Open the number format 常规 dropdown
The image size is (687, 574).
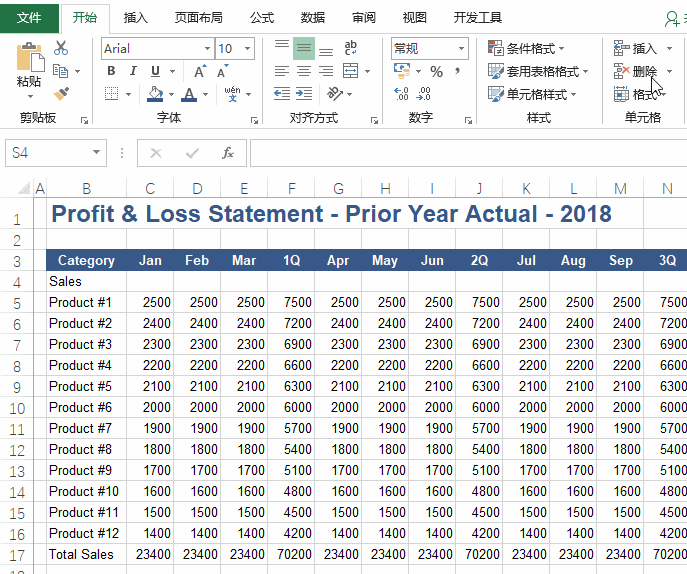461,48
